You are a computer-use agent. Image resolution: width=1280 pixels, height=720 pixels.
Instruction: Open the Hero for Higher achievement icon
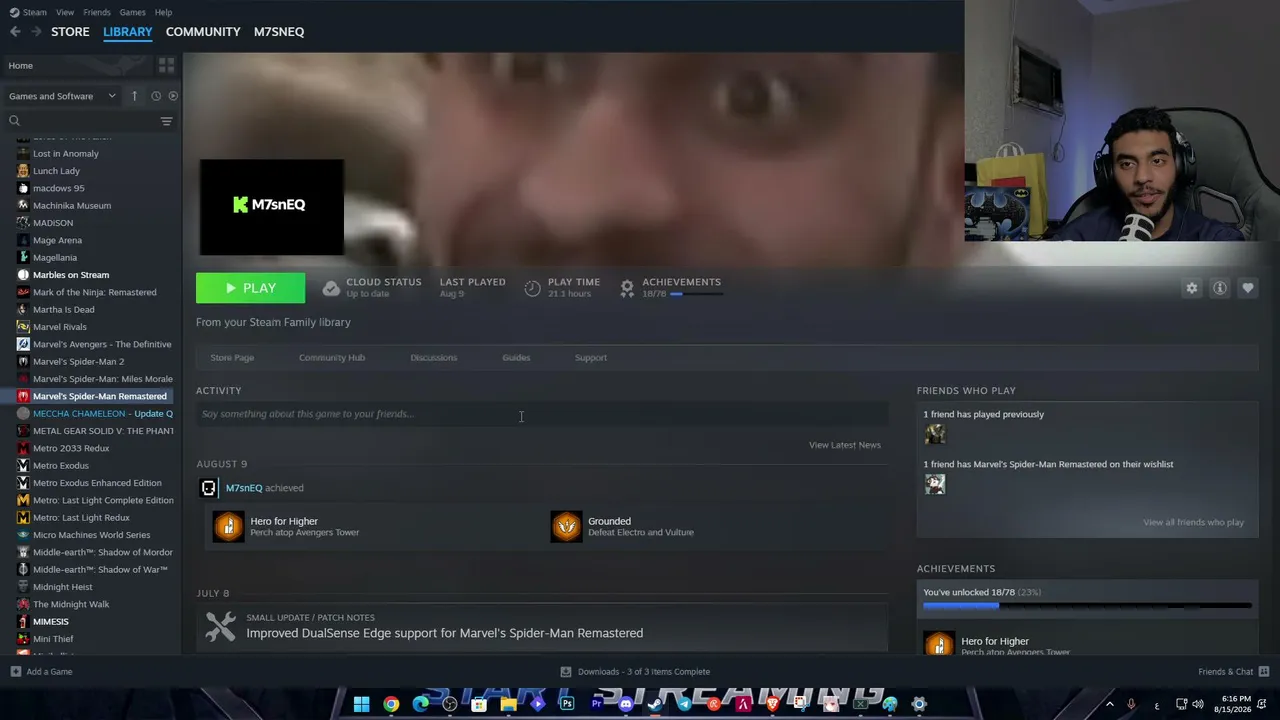point(228,526)
